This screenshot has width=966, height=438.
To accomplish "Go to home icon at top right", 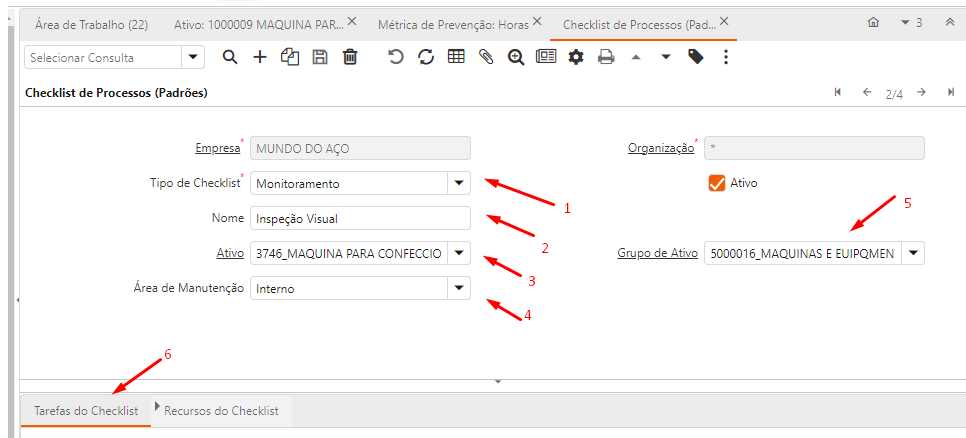I will coord(873,23).
